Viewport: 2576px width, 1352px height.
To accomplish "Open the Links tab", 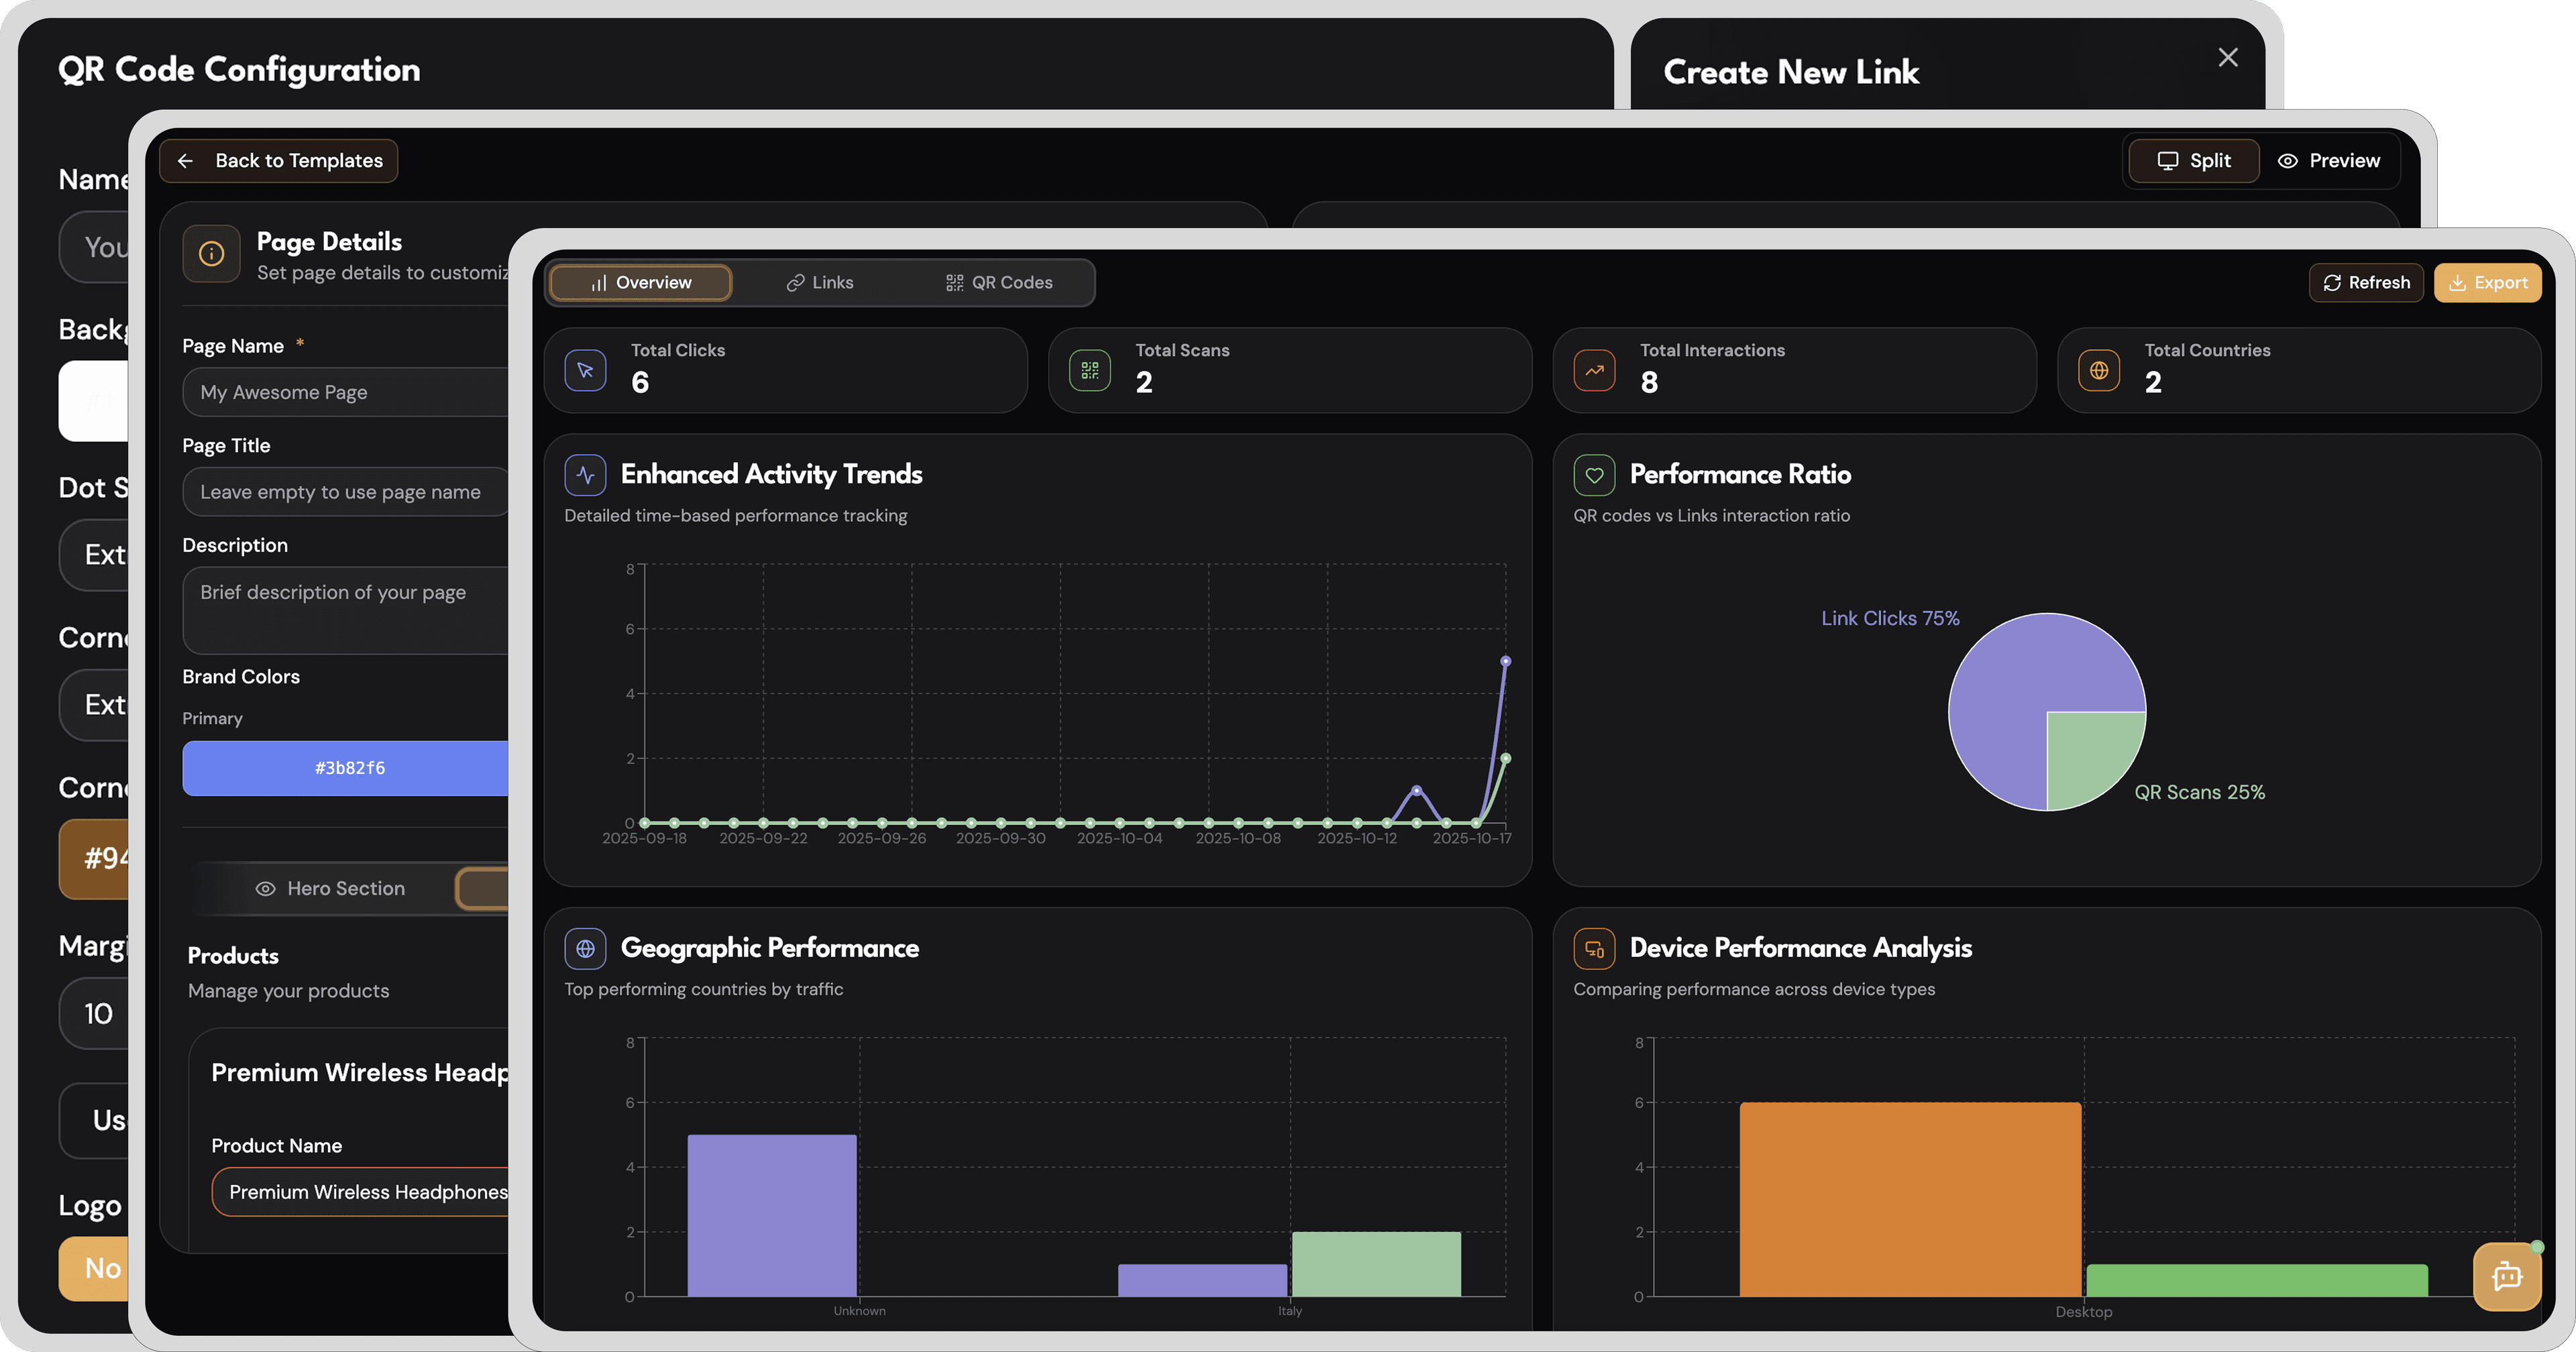I will [820, 283].
